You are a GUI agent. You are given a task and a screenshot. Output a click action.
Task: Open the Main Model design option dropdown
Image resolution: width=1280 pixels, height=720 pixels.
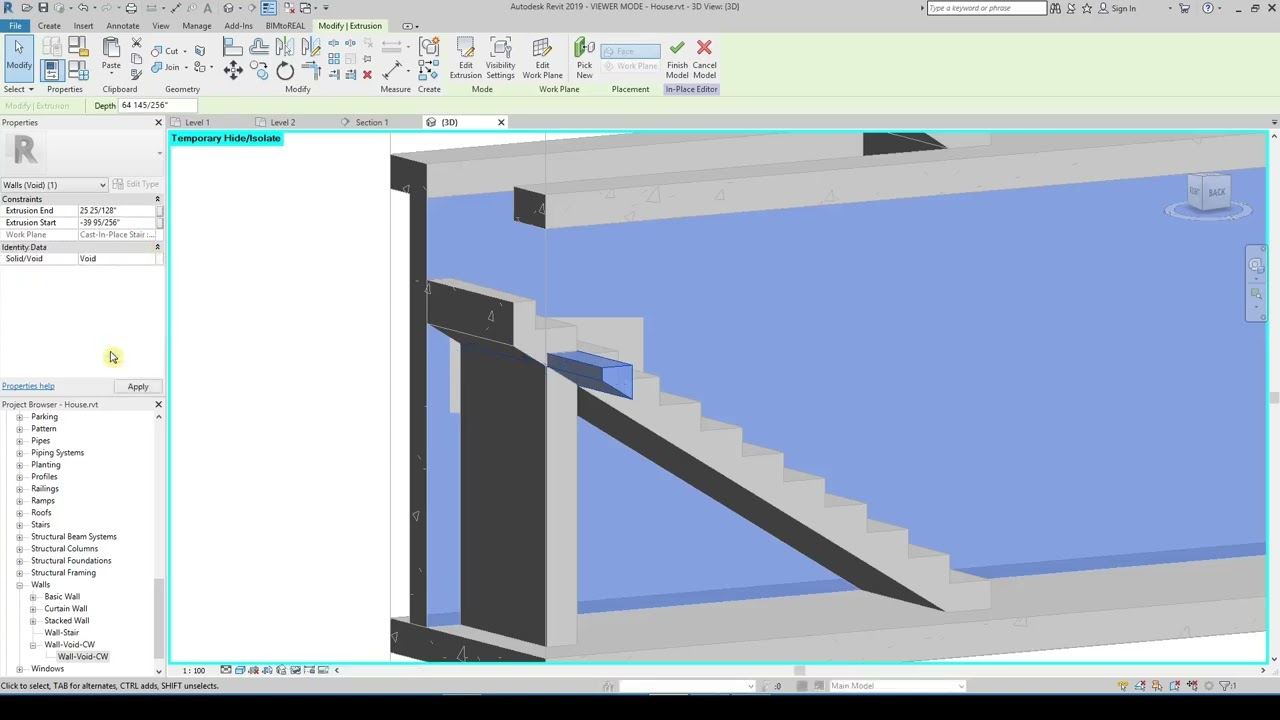(x=896, y=686)
